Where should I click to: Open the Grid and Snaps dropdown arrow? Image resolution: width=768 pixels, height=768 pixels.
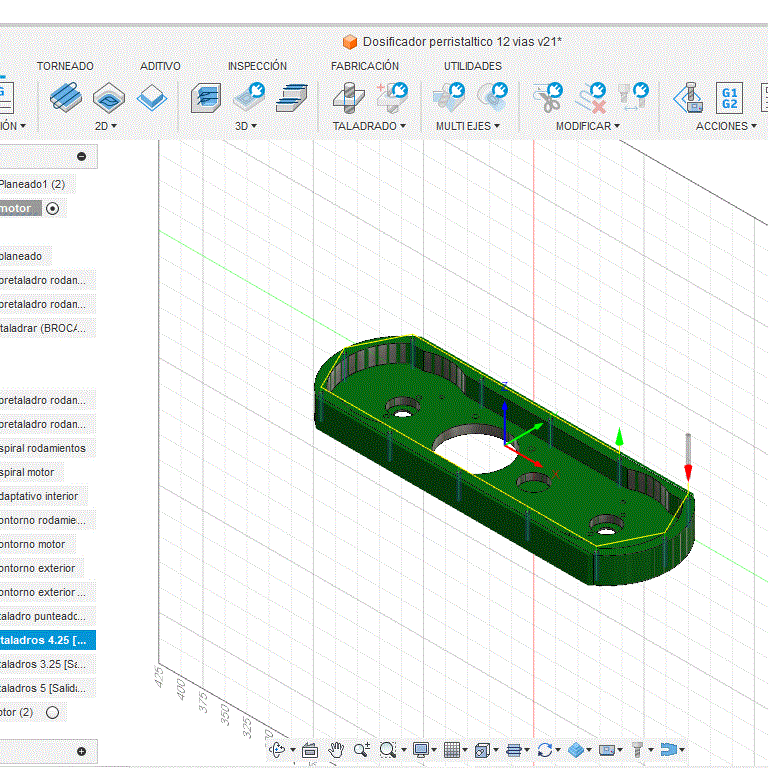(465, 750)
